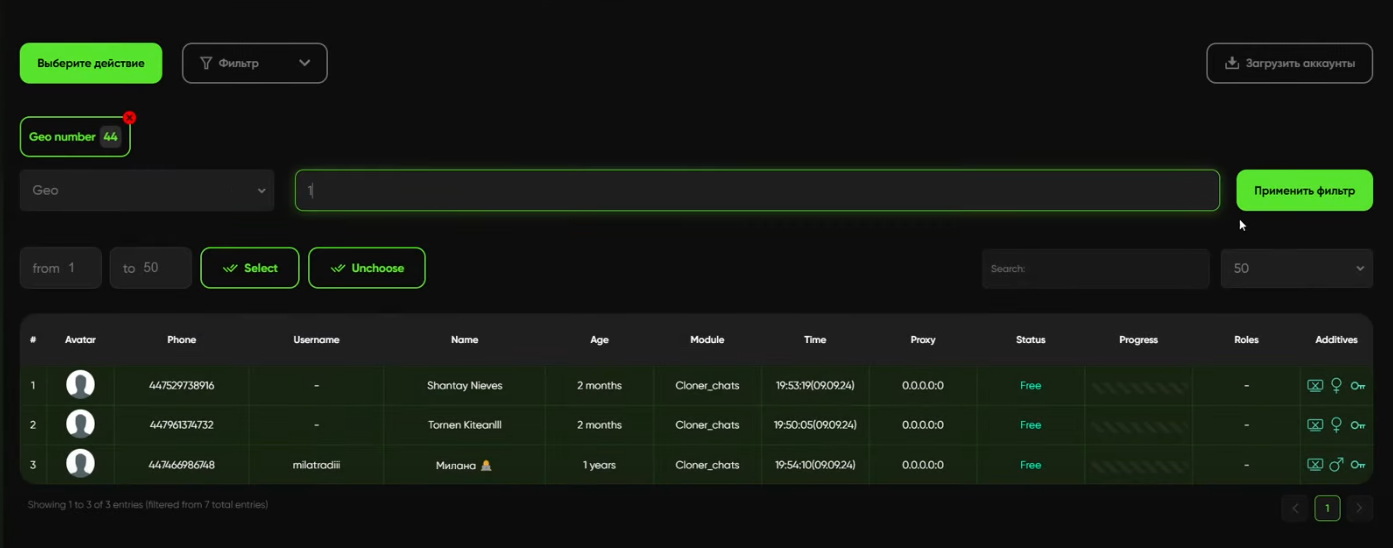Click the Select rows button
The width and height of the screenshot is (1393, 548).
click(250, 268)
